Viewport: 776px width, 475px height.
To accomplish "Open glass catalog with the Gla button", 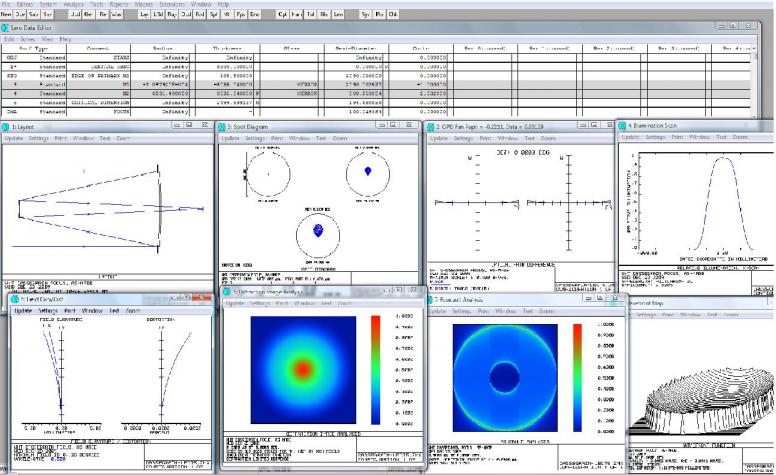I will 324,14.
